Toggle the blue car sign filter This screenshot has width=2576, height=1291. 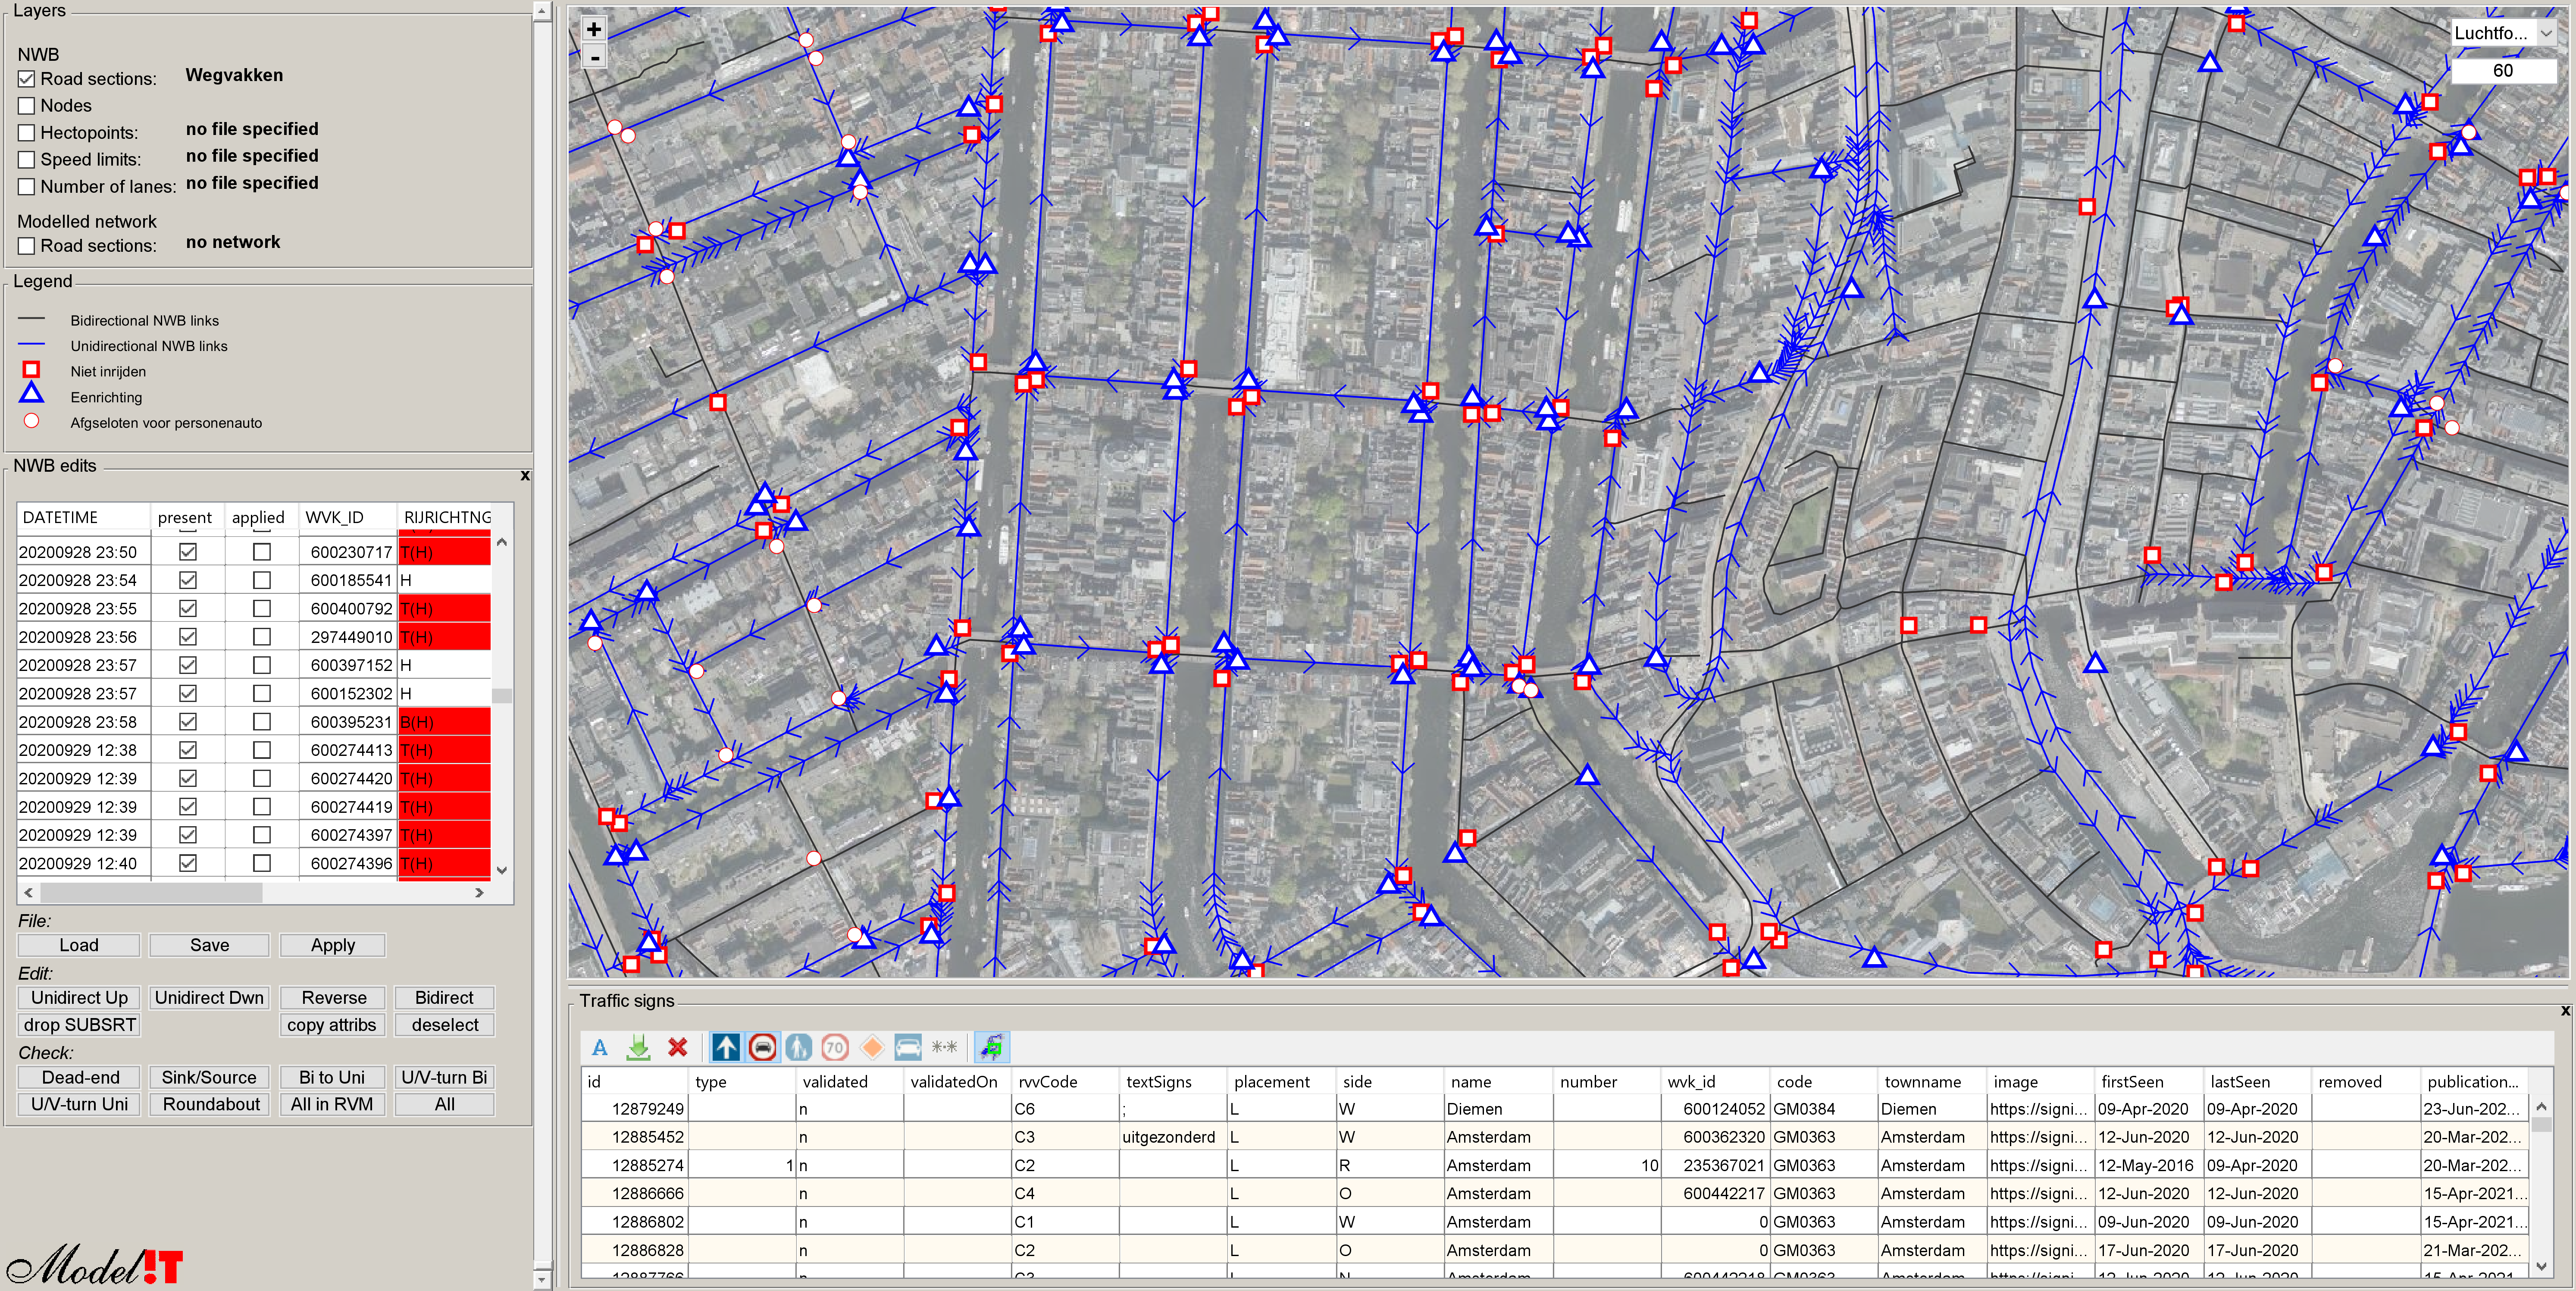point(908,1047)
